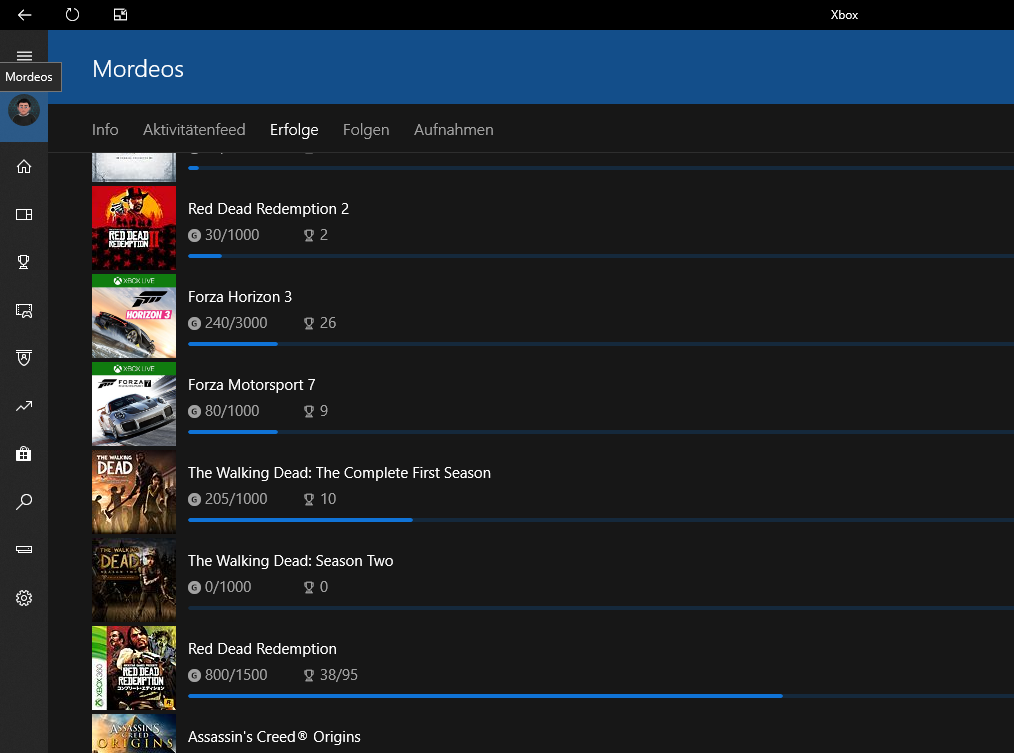Viewport: 1014px width, 753px height.
Task: Open The Walking Dead First Season cover
Action: pos(134,492)
